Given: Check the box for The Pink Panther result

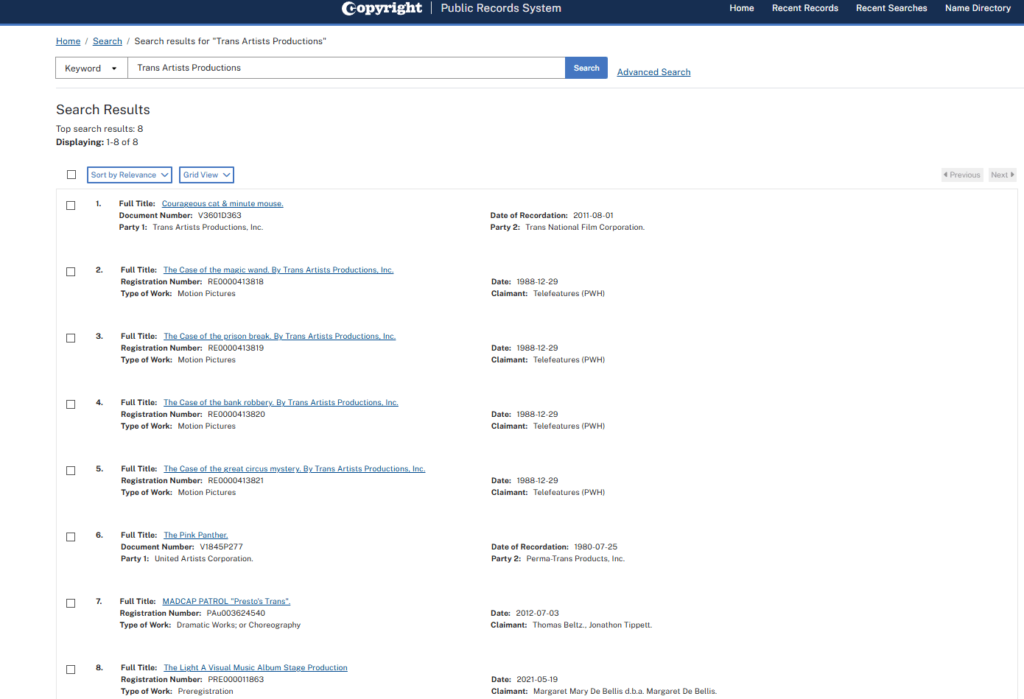Looking at the screenshot, I should click(x=71, y=537).
